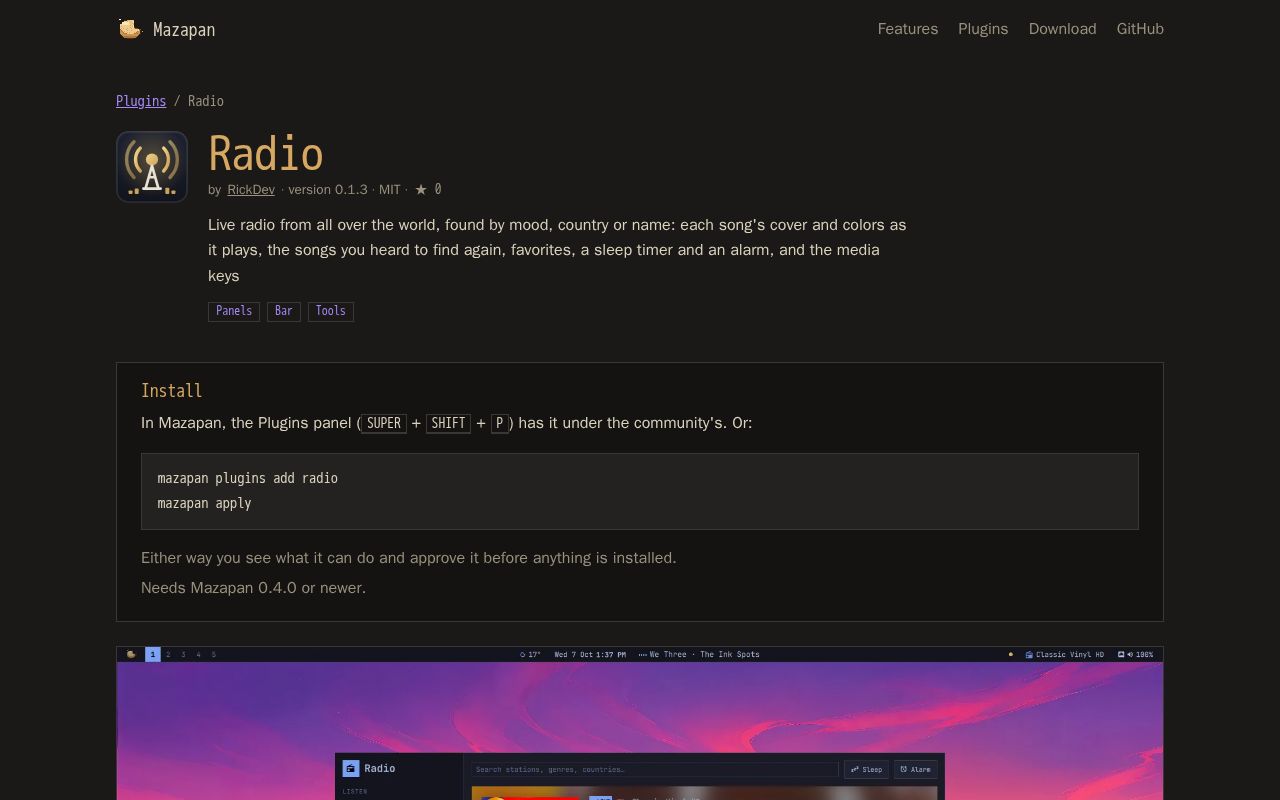Select the Bar tag
The height and width of the screenshot is (800, 1280).
click(284, 311)
